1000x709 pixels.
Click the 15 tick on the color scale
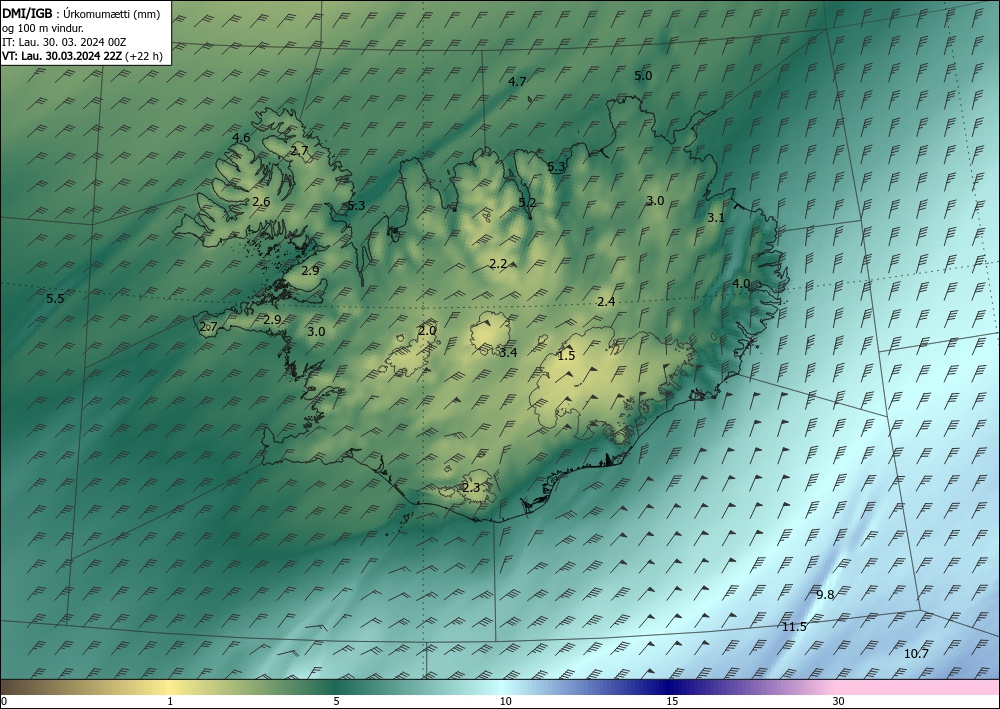(672, 701)
